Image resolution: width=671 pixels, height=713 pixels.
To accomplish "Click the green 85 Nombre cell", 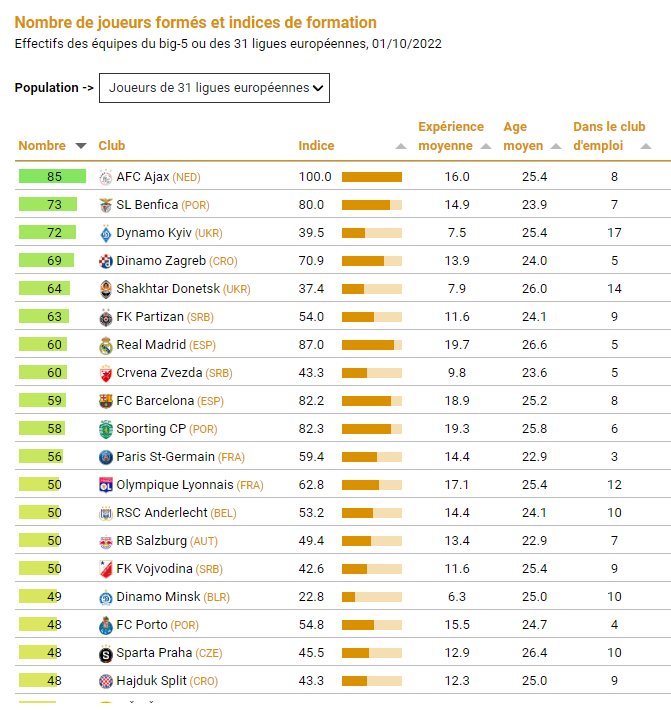I will click(x=53, y=177).
